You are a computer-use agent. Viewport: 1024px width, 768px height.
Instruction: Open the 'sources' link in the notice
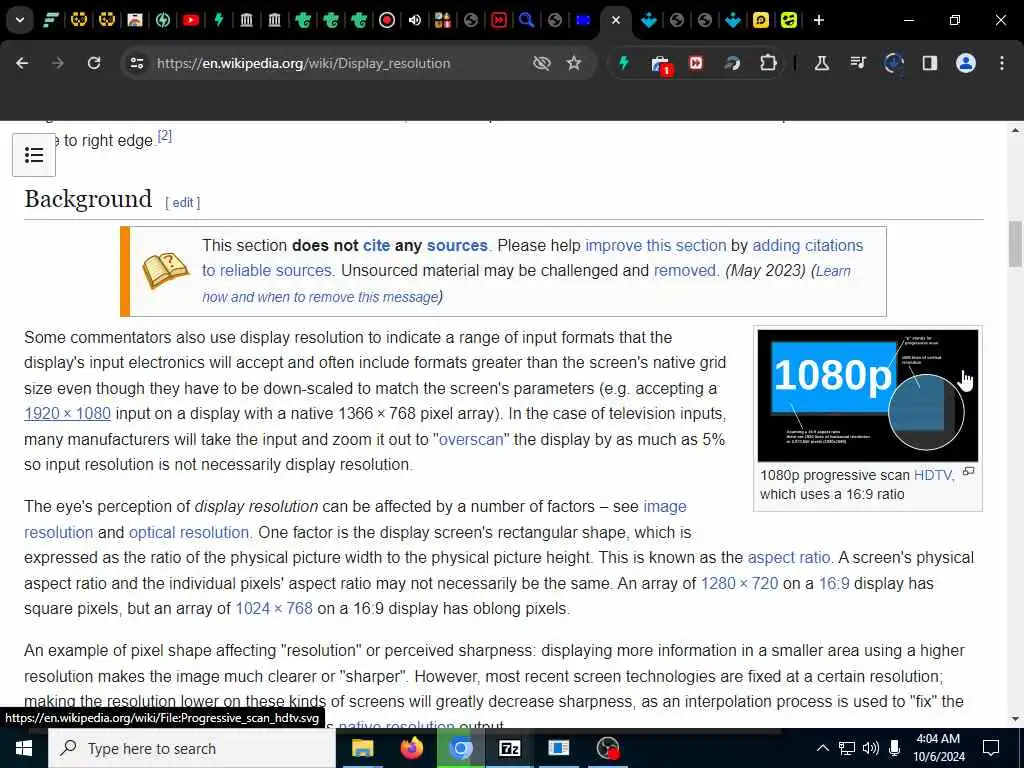click(x=457, y=246)
